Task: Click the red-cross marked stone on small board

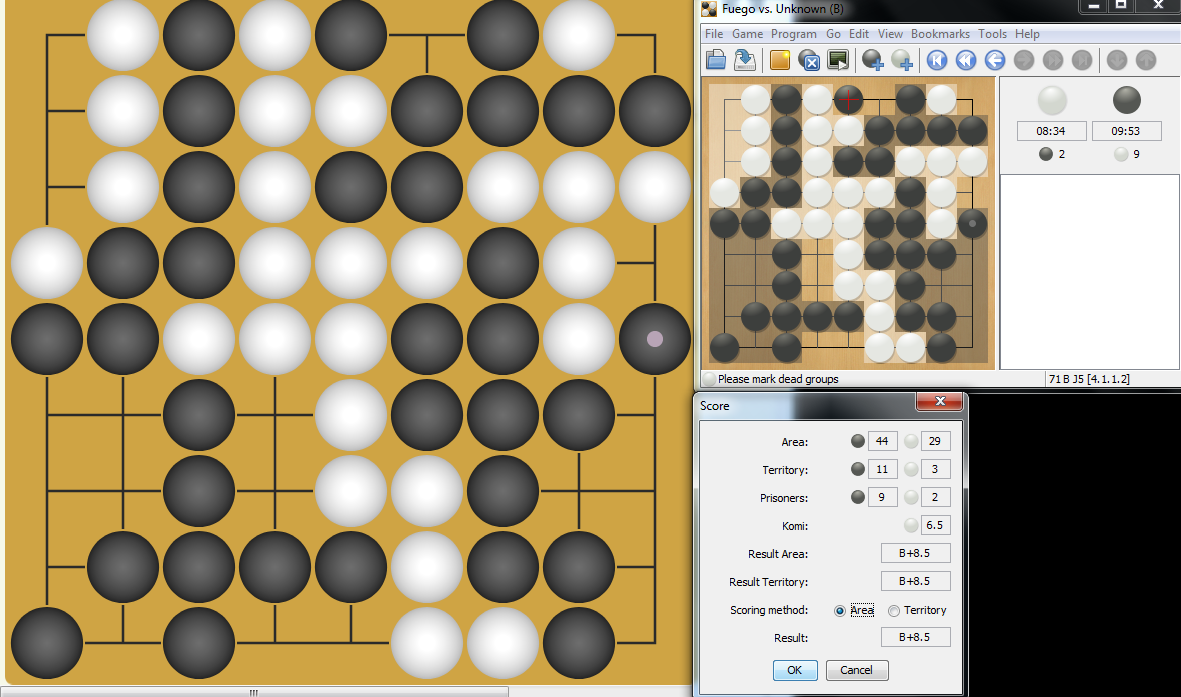Action: coord(848,99)
